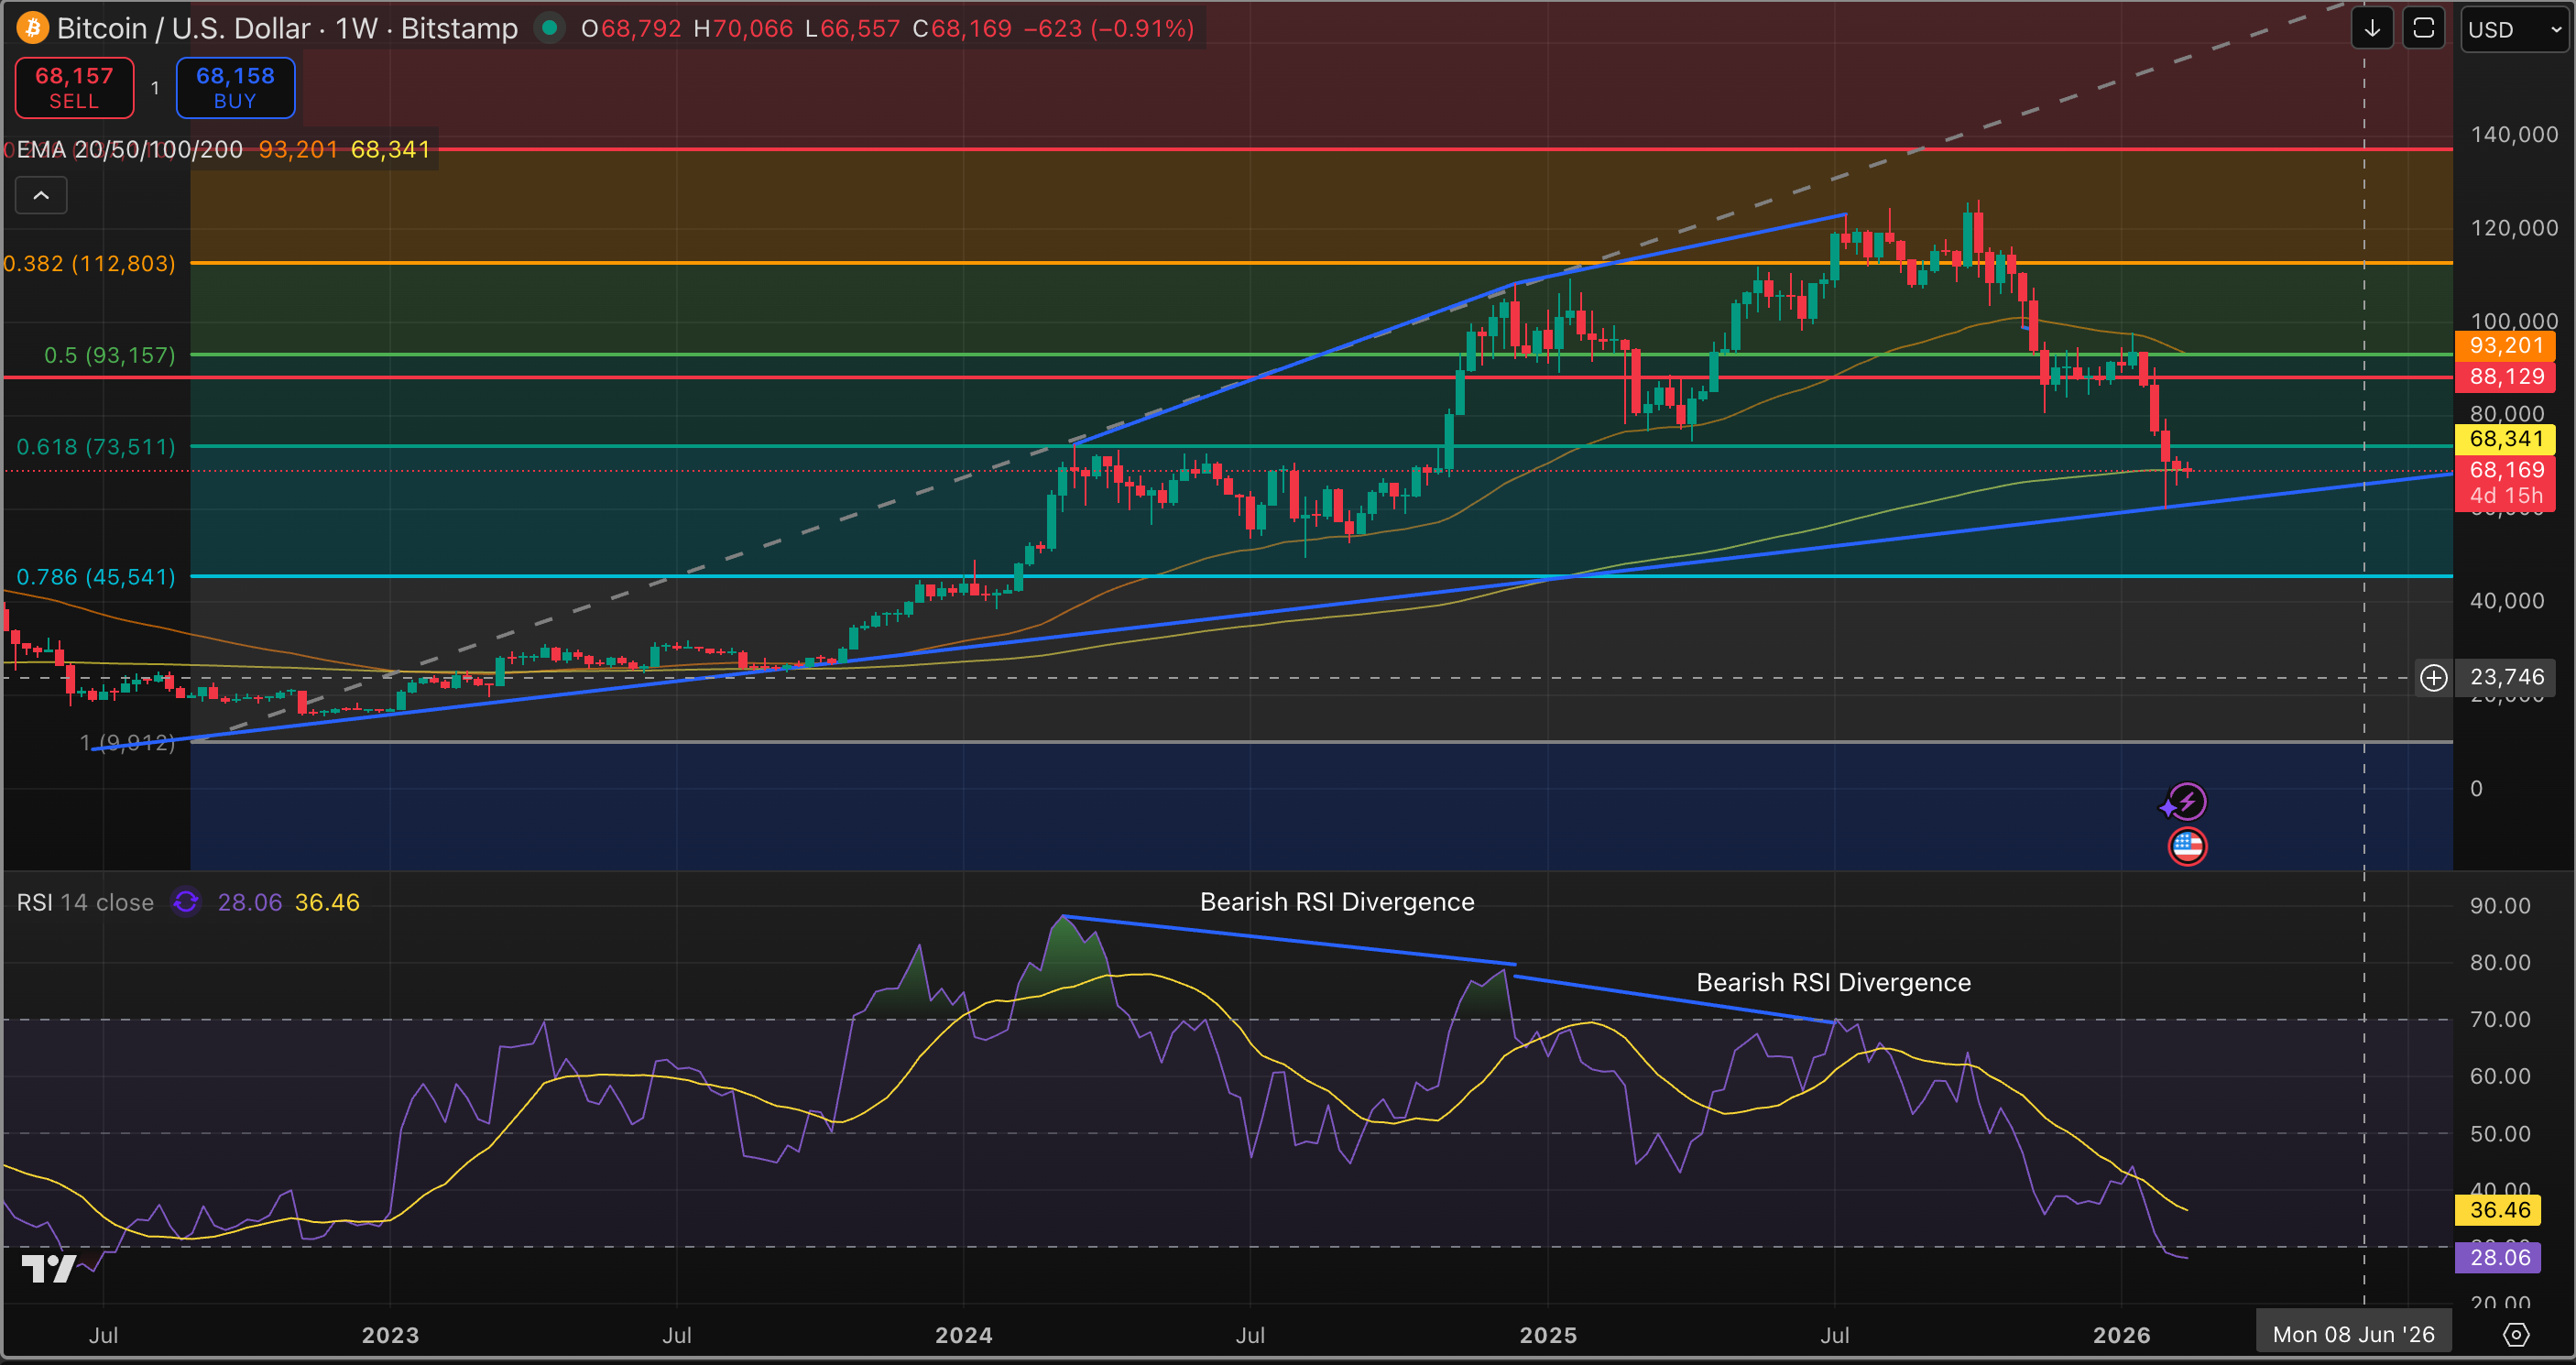Click the 68,158 BUY button
This screenshot has width=2576, height=1365.
[235, 88]
